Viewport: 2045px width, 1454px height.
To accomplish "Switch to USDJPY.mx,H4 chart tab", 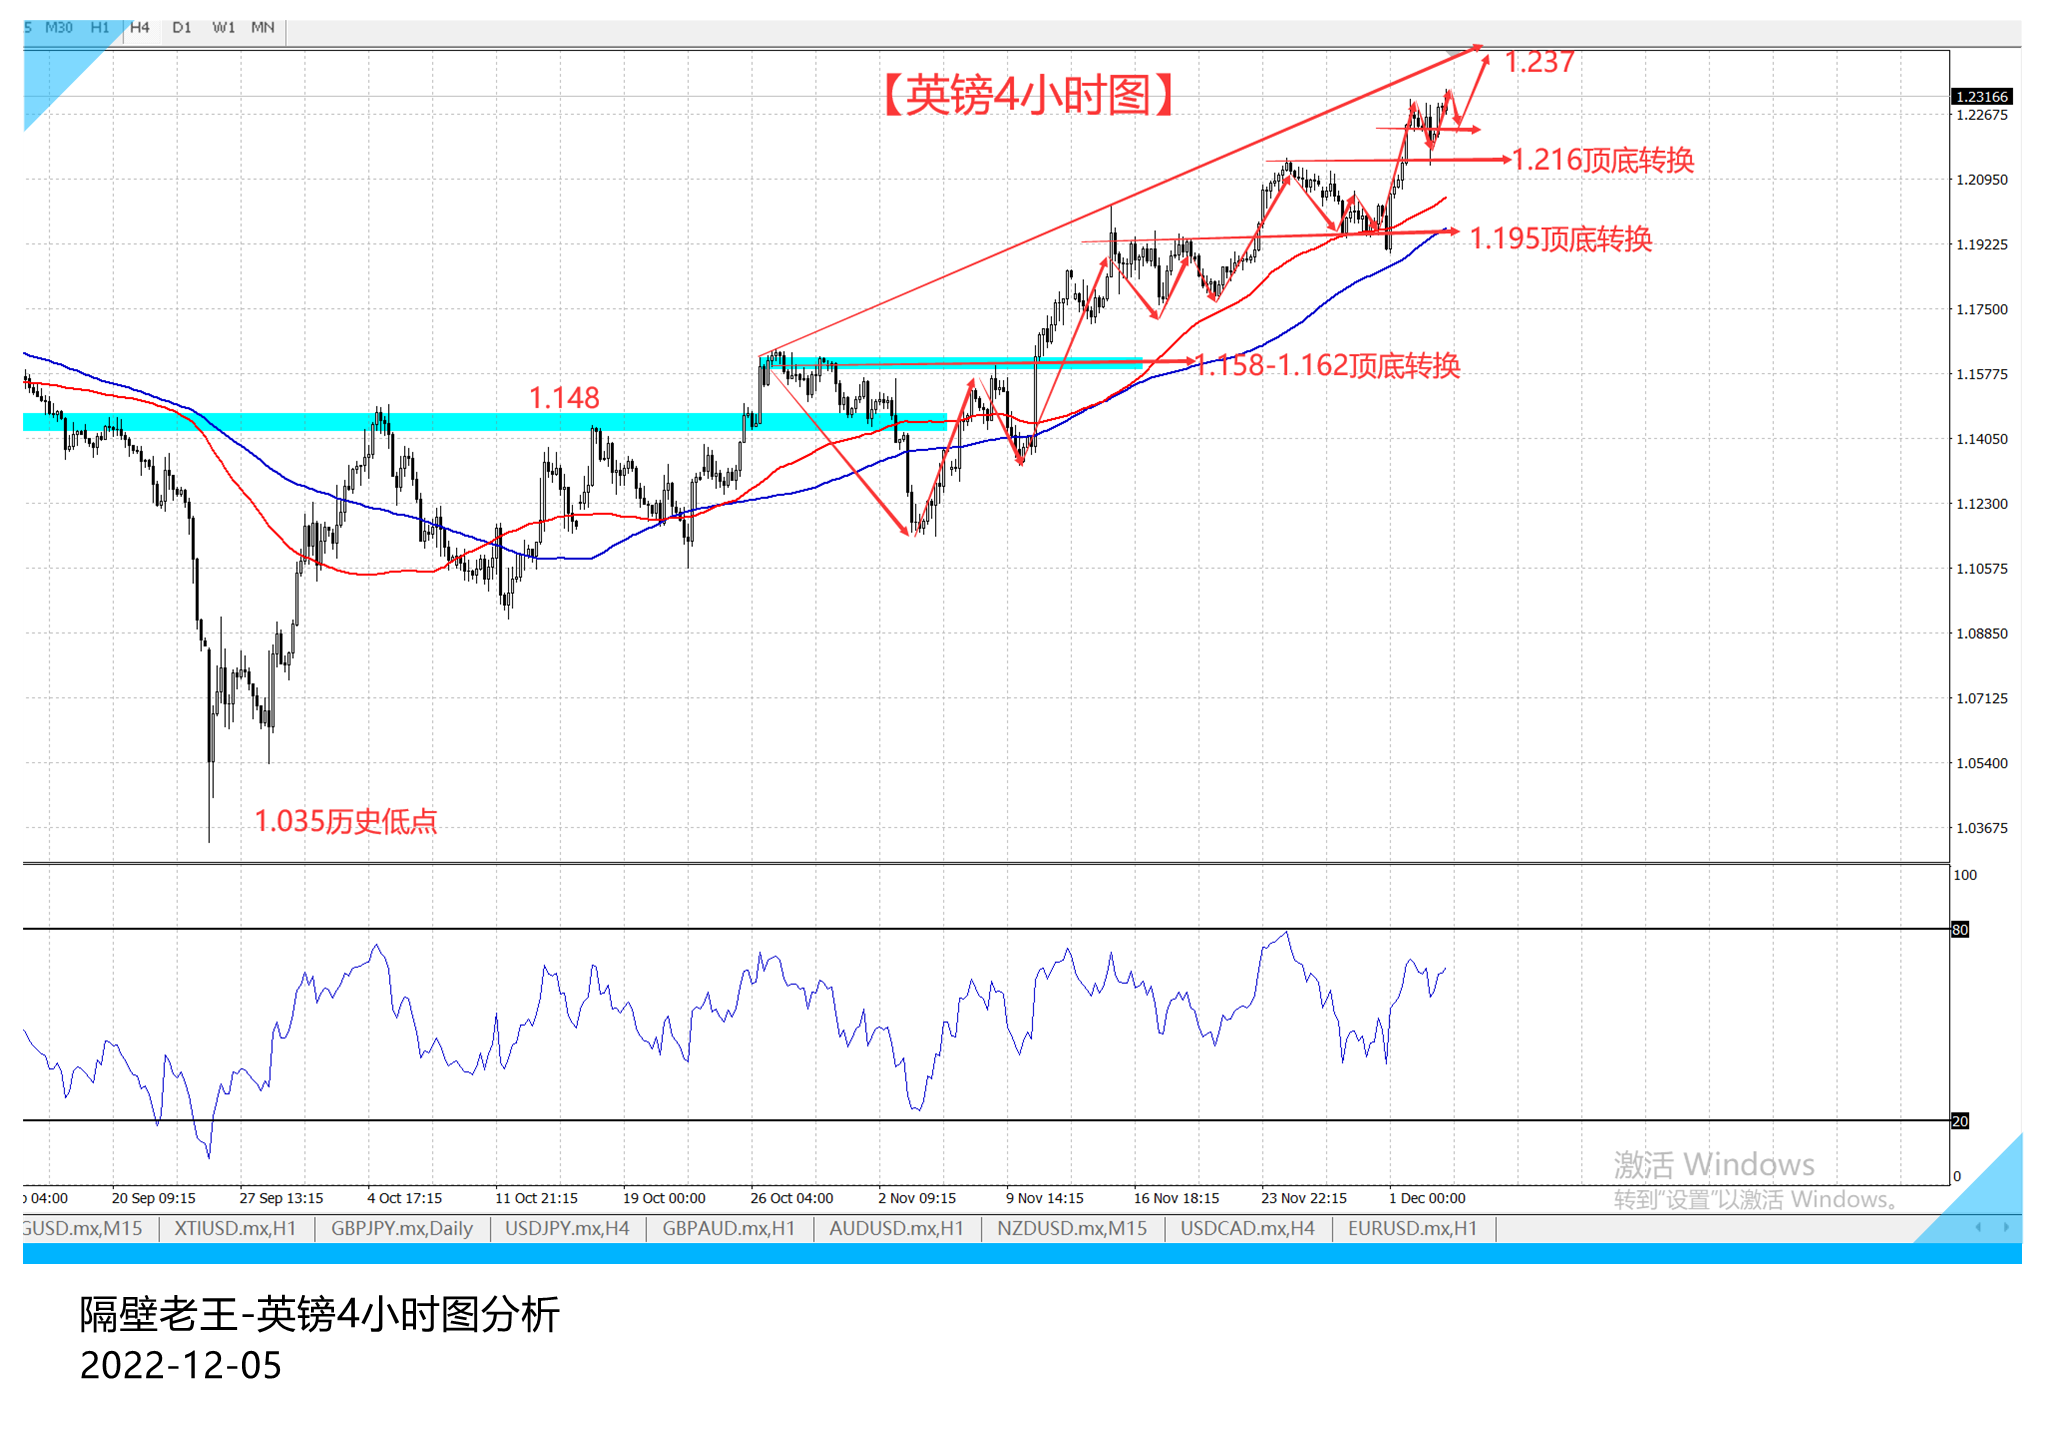I will pos(567,1228).
